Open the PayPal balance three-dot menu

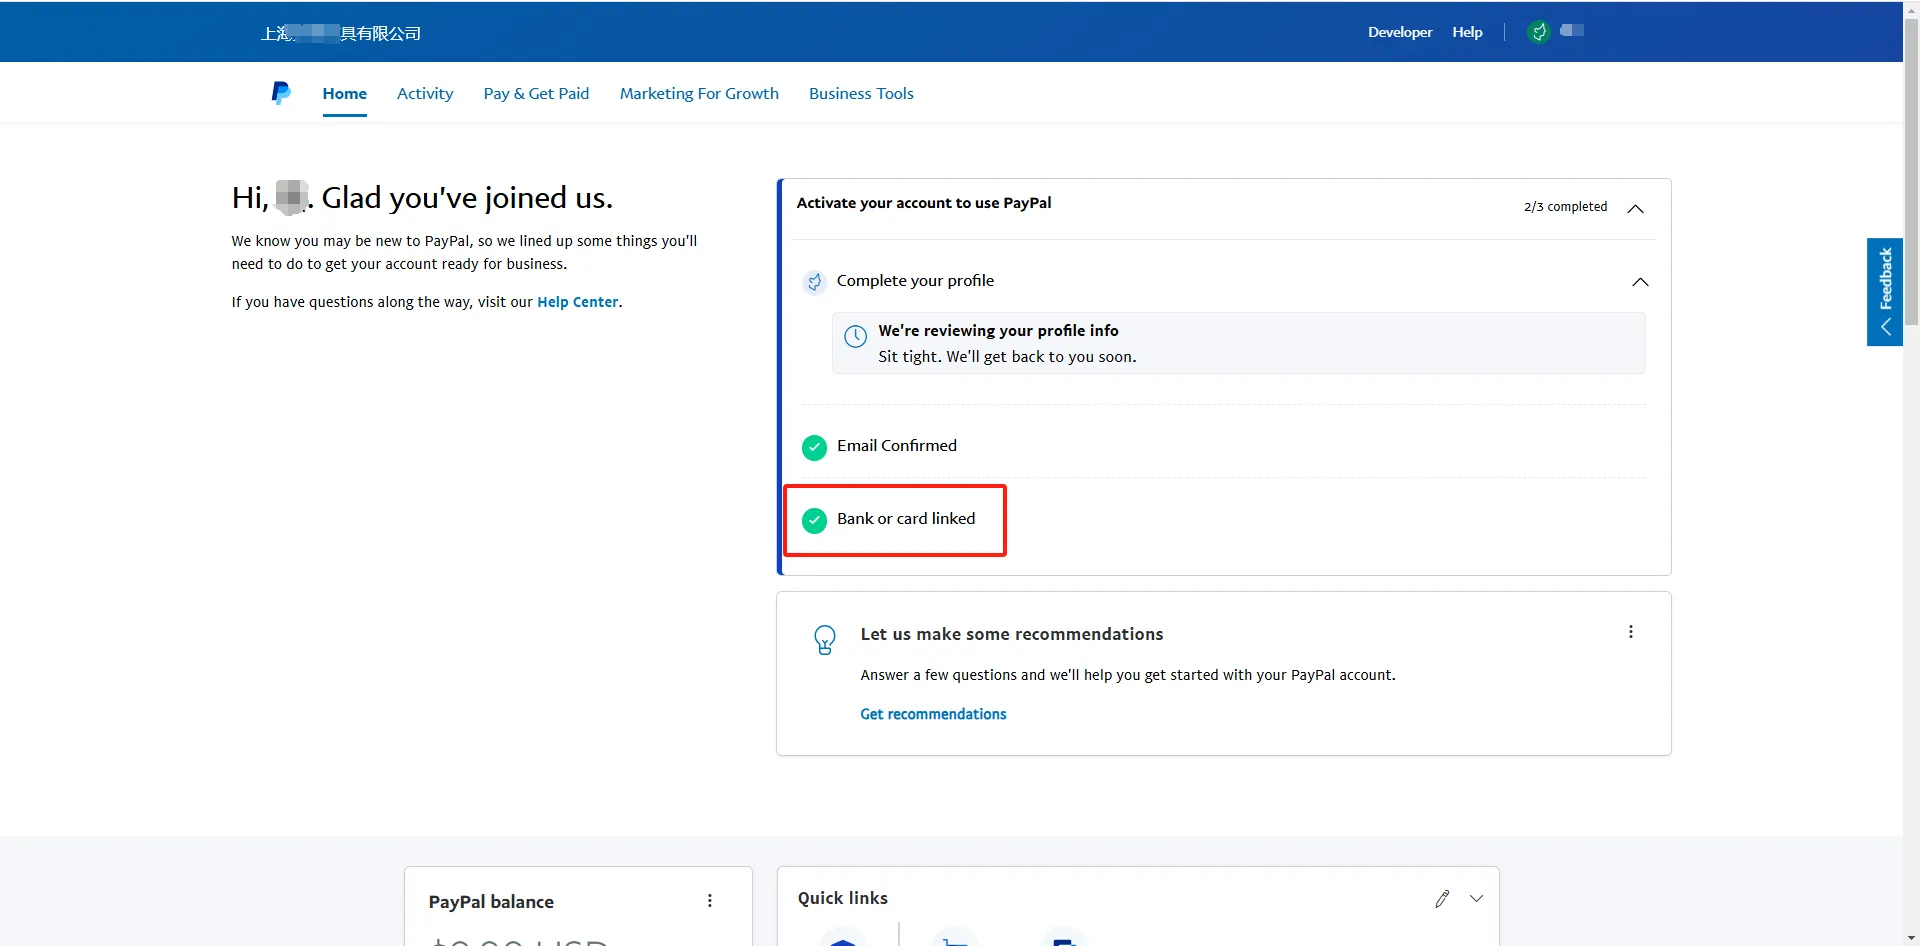[710, 901]
